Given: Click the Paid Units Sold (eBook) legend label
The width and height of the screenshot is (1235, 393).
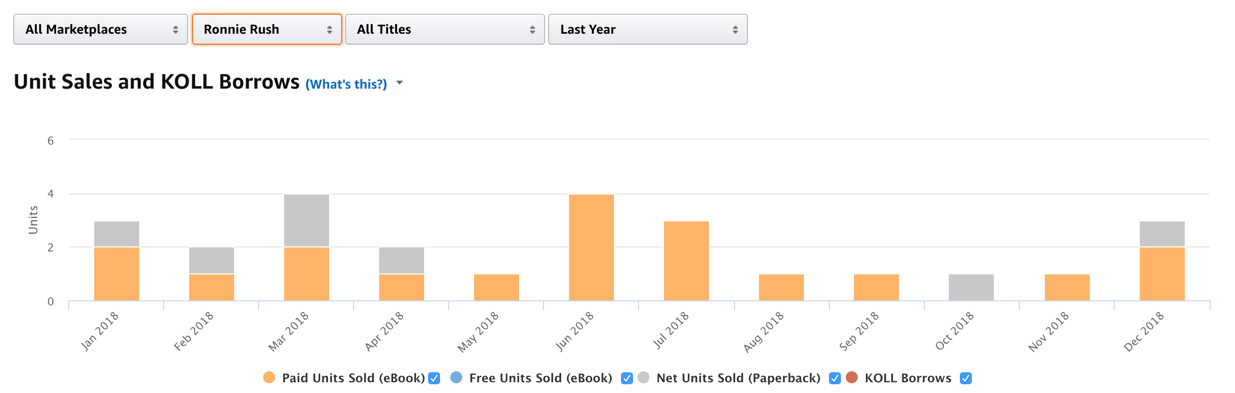Looking at the screenshot, I should click(x=353, y=378).
